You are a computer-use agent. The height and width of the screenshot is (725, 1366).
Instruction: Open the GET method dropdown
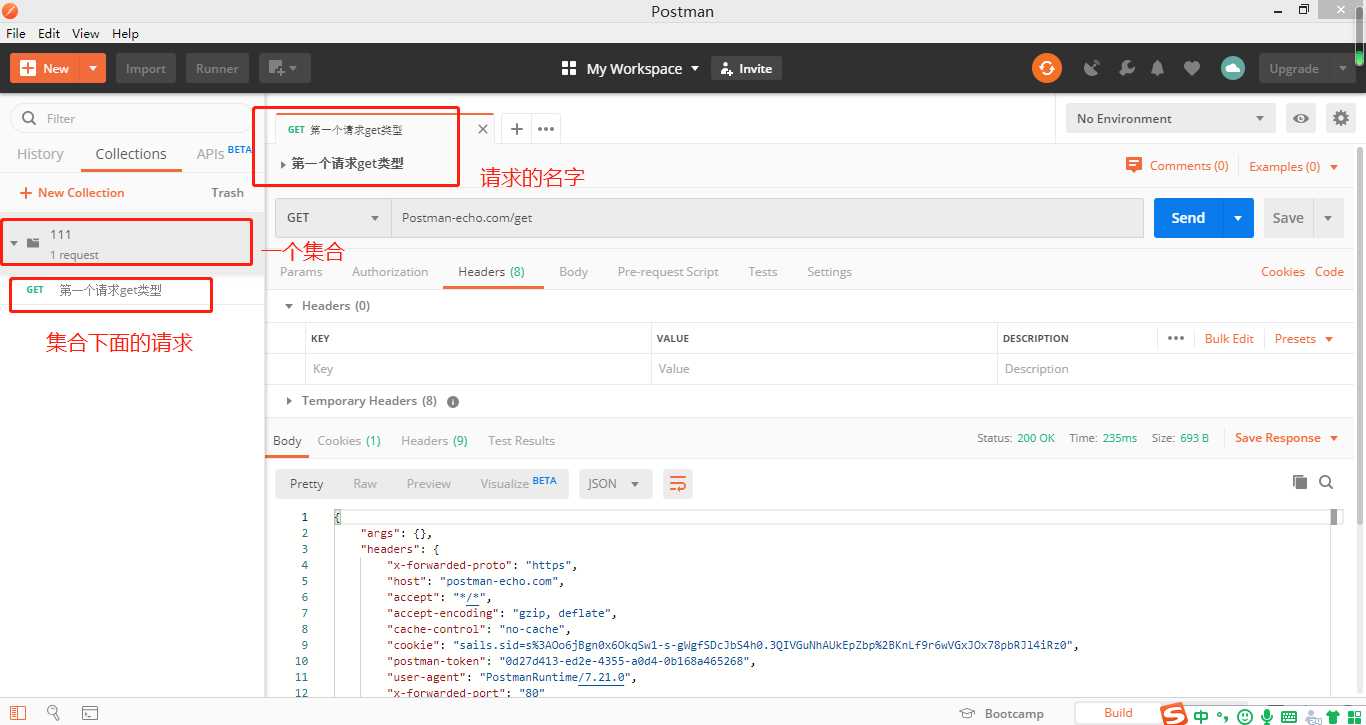click(x=333, y=217)
